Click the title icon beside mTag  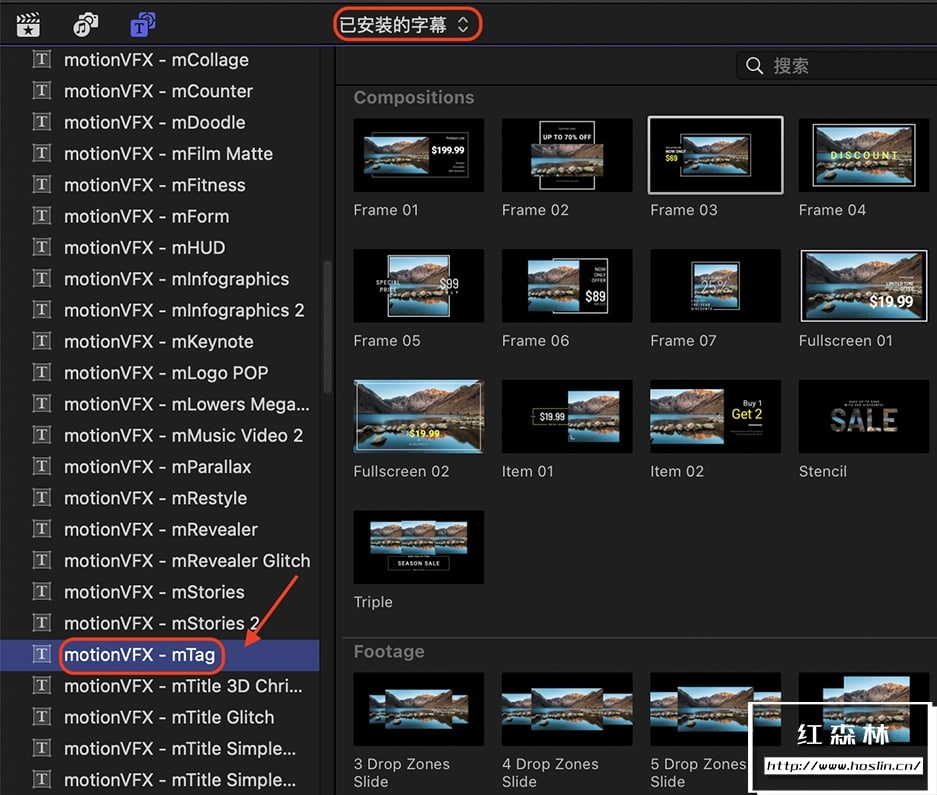click(x=41, y=654)
